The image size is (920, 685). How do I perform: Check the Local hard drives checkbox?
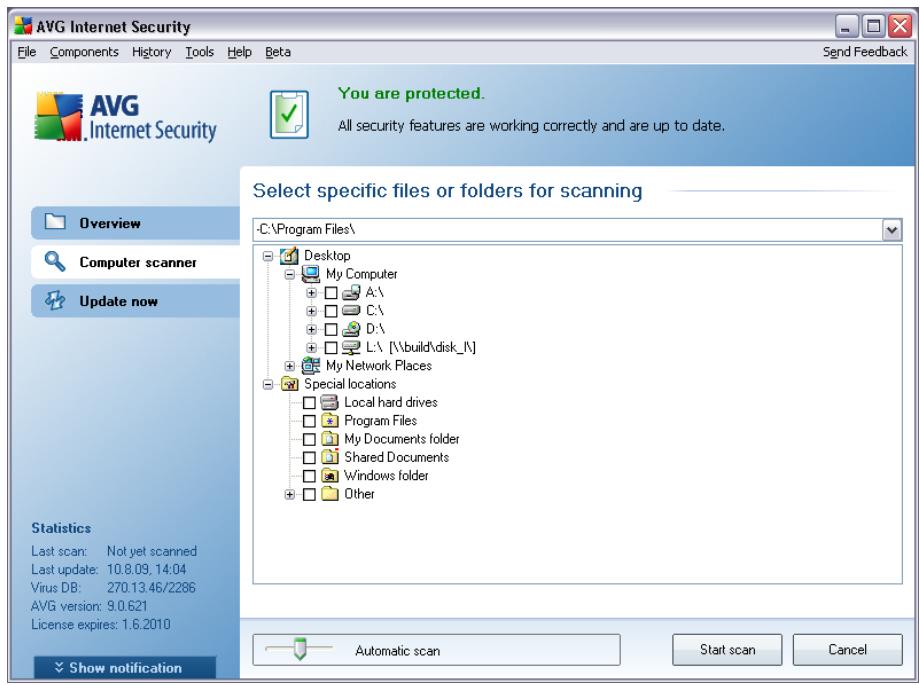pyautogui.click(x=309, y=403)
